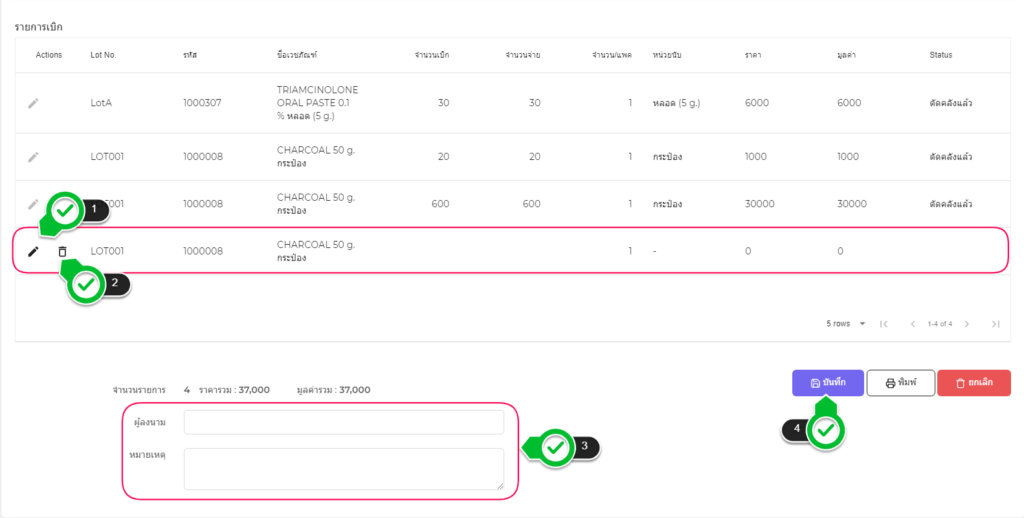Click the Status column header
The height and width of the screenshot is (518, 1024).
940,55
